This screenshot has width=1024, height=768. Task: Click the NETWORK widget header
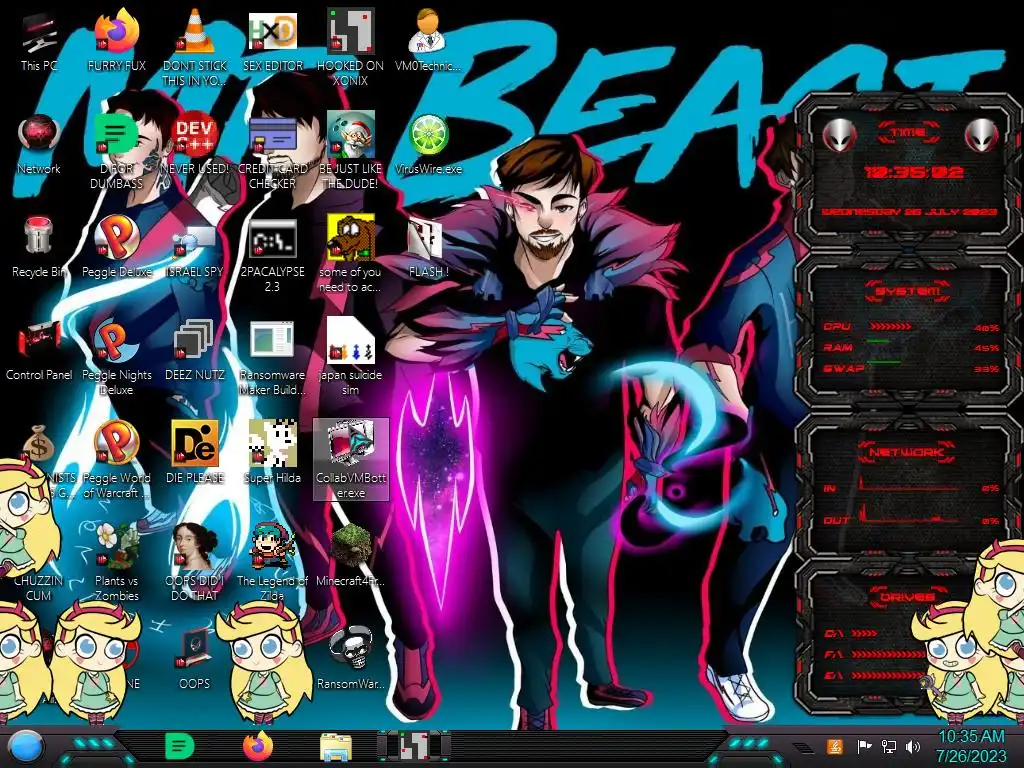click(906, 452)
